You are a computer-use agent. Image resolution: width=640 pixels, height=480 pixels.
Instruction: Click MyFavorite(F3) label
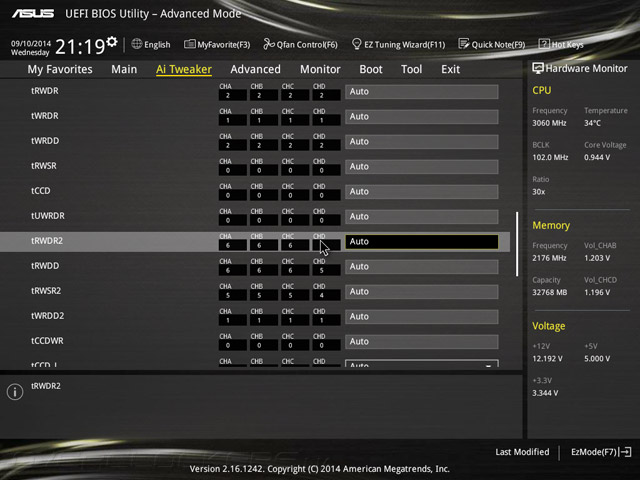point(224,44)
